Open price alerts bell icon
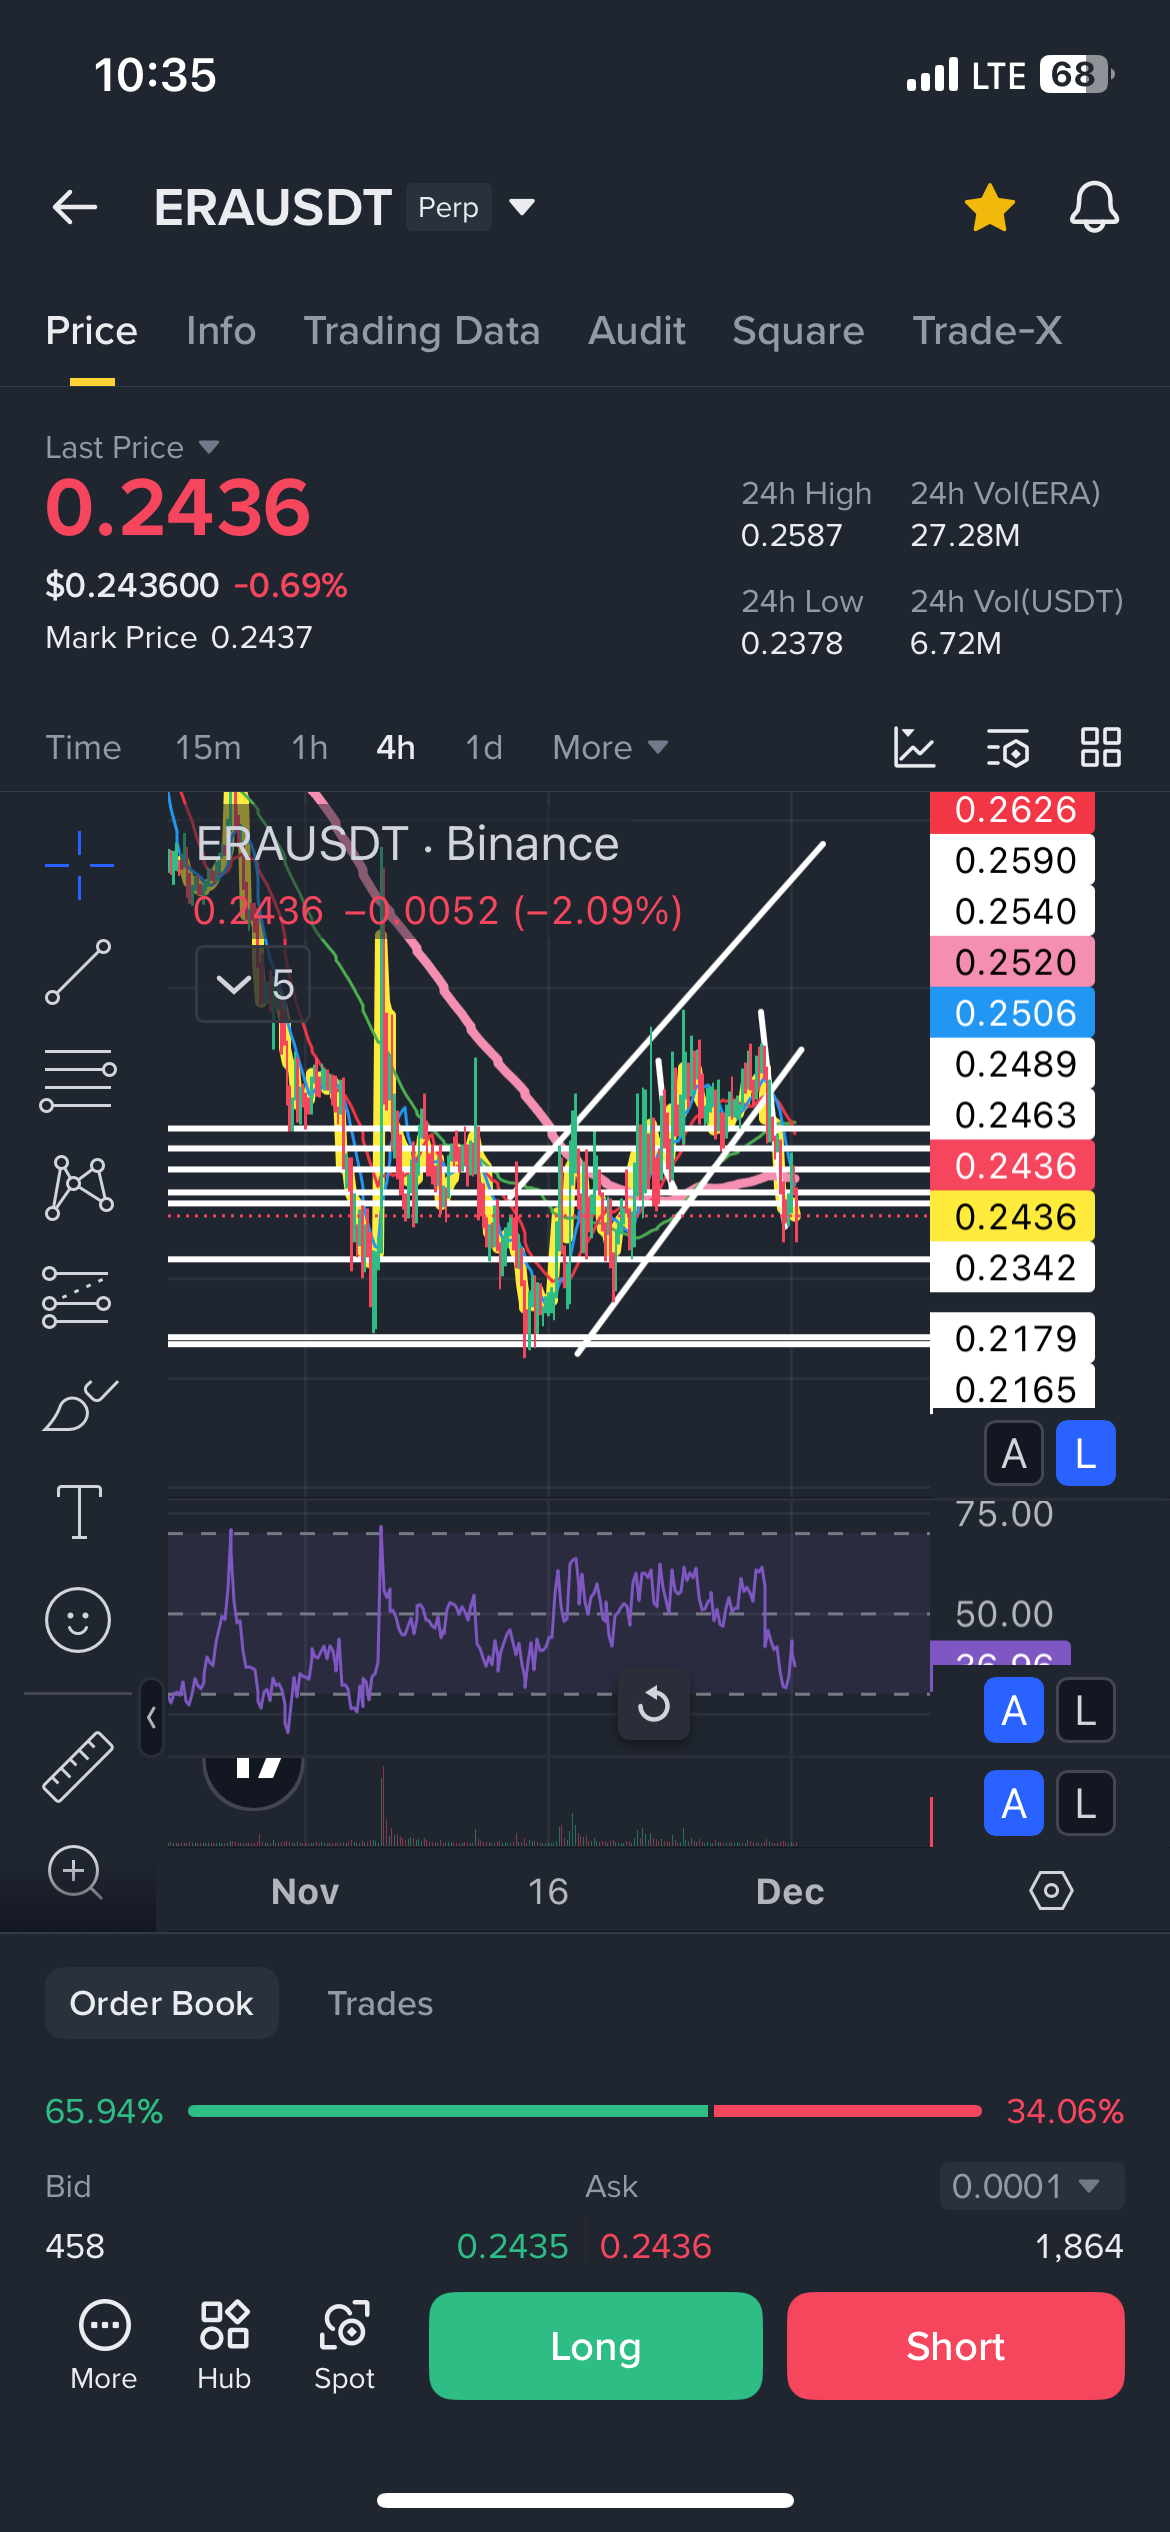1170x2532 pixels. [1094, 207]
